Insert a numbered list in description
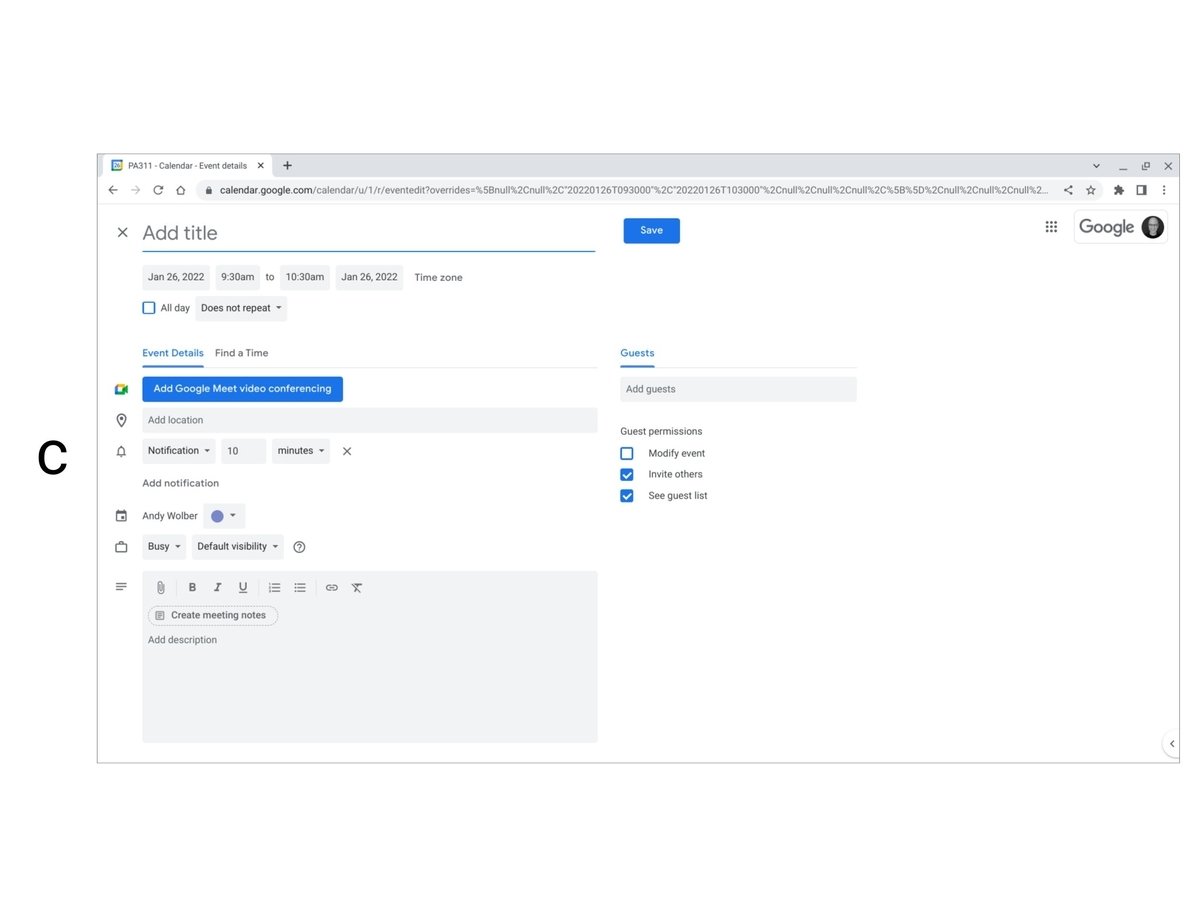Screen dimensions: 1200x900 coord(274,588)
